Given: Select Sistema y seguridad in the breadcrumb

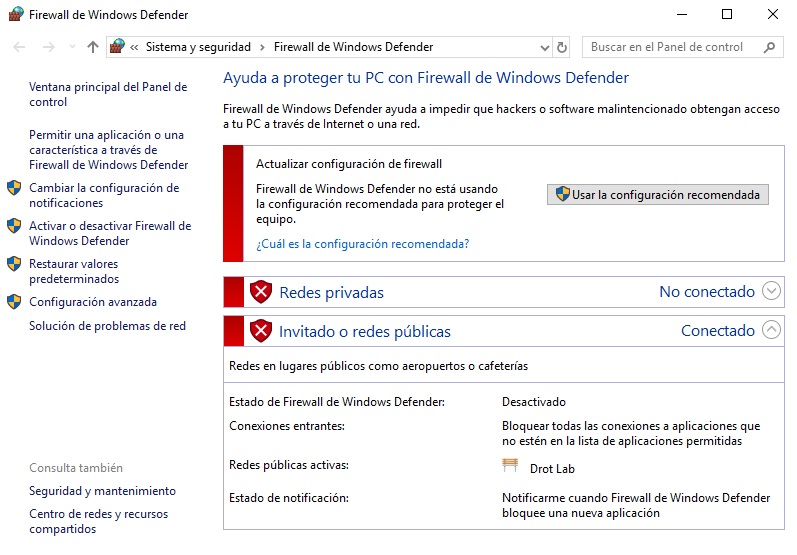Looking at the screenshot, I should point(198,47).
